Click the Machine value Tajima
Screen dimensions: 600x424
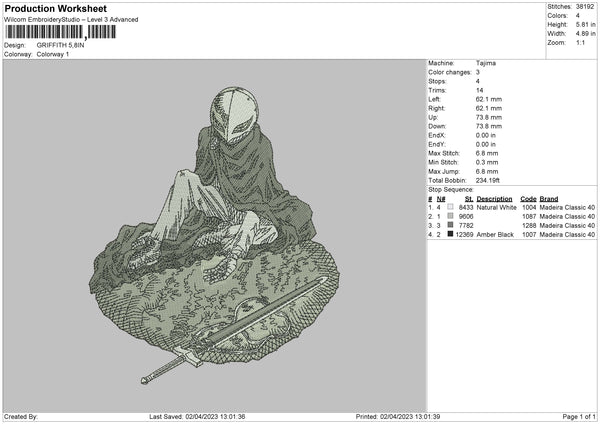486,63
